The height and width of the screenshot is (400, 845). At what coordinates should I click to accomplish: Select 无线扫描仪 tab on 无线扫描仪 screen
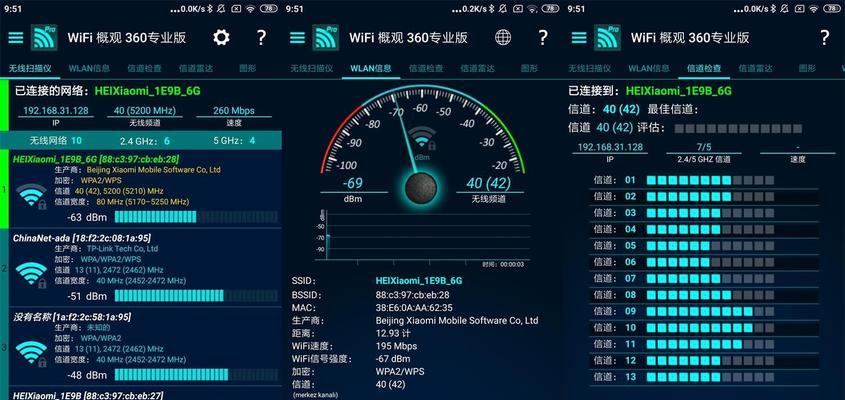(x=29, y=68)
